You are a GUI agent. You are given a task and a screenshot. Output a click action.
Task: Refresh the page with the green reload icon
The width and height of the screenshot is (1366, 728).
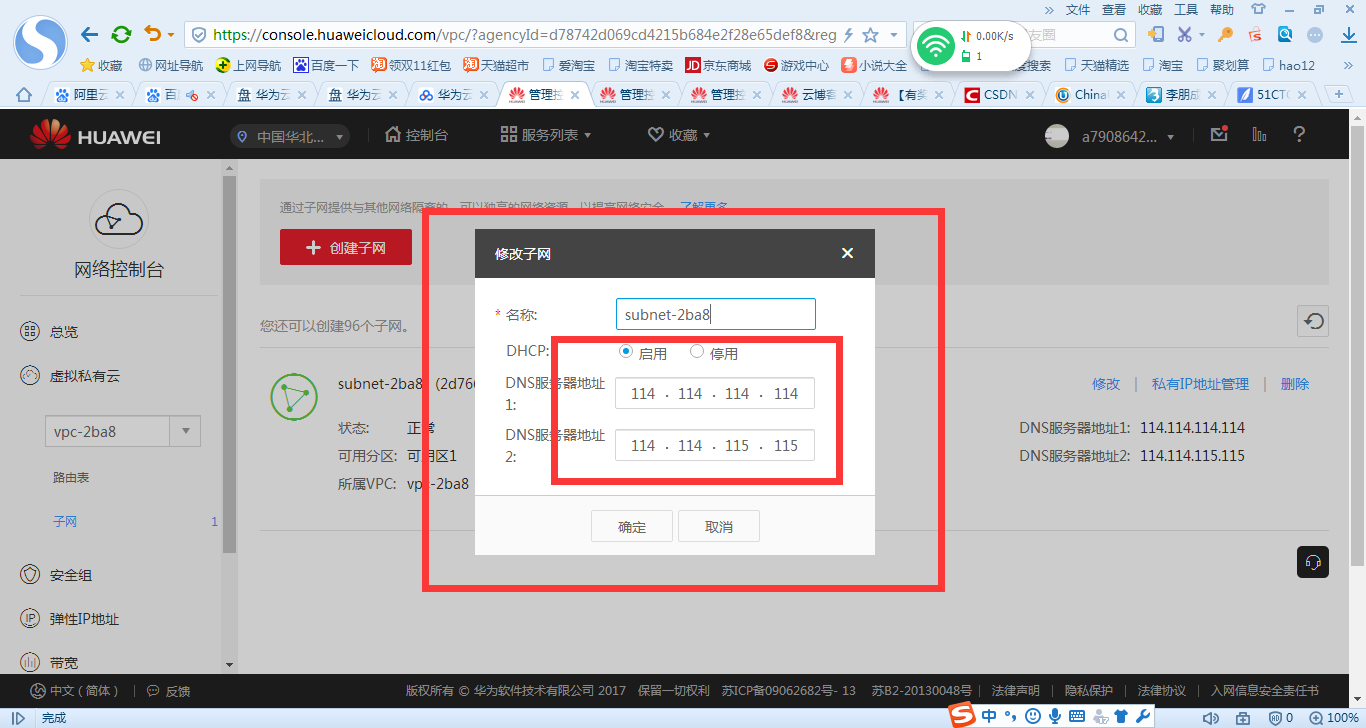(x=121, y=35)
